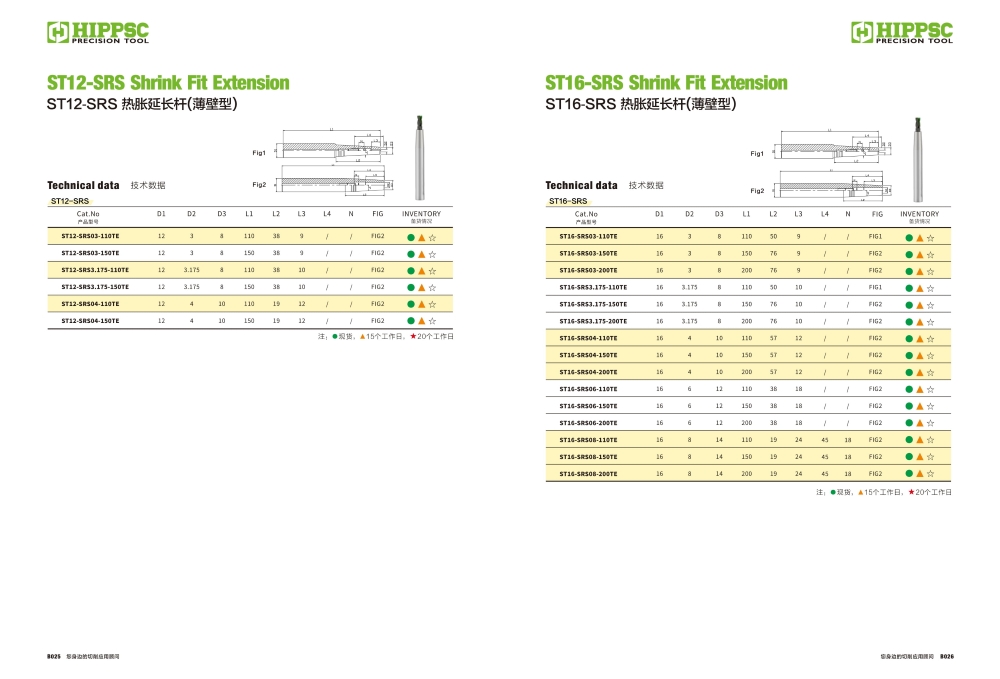Click catalog number ST16-SRS04-110TE
1000x679 pixels.
(588, 339)
